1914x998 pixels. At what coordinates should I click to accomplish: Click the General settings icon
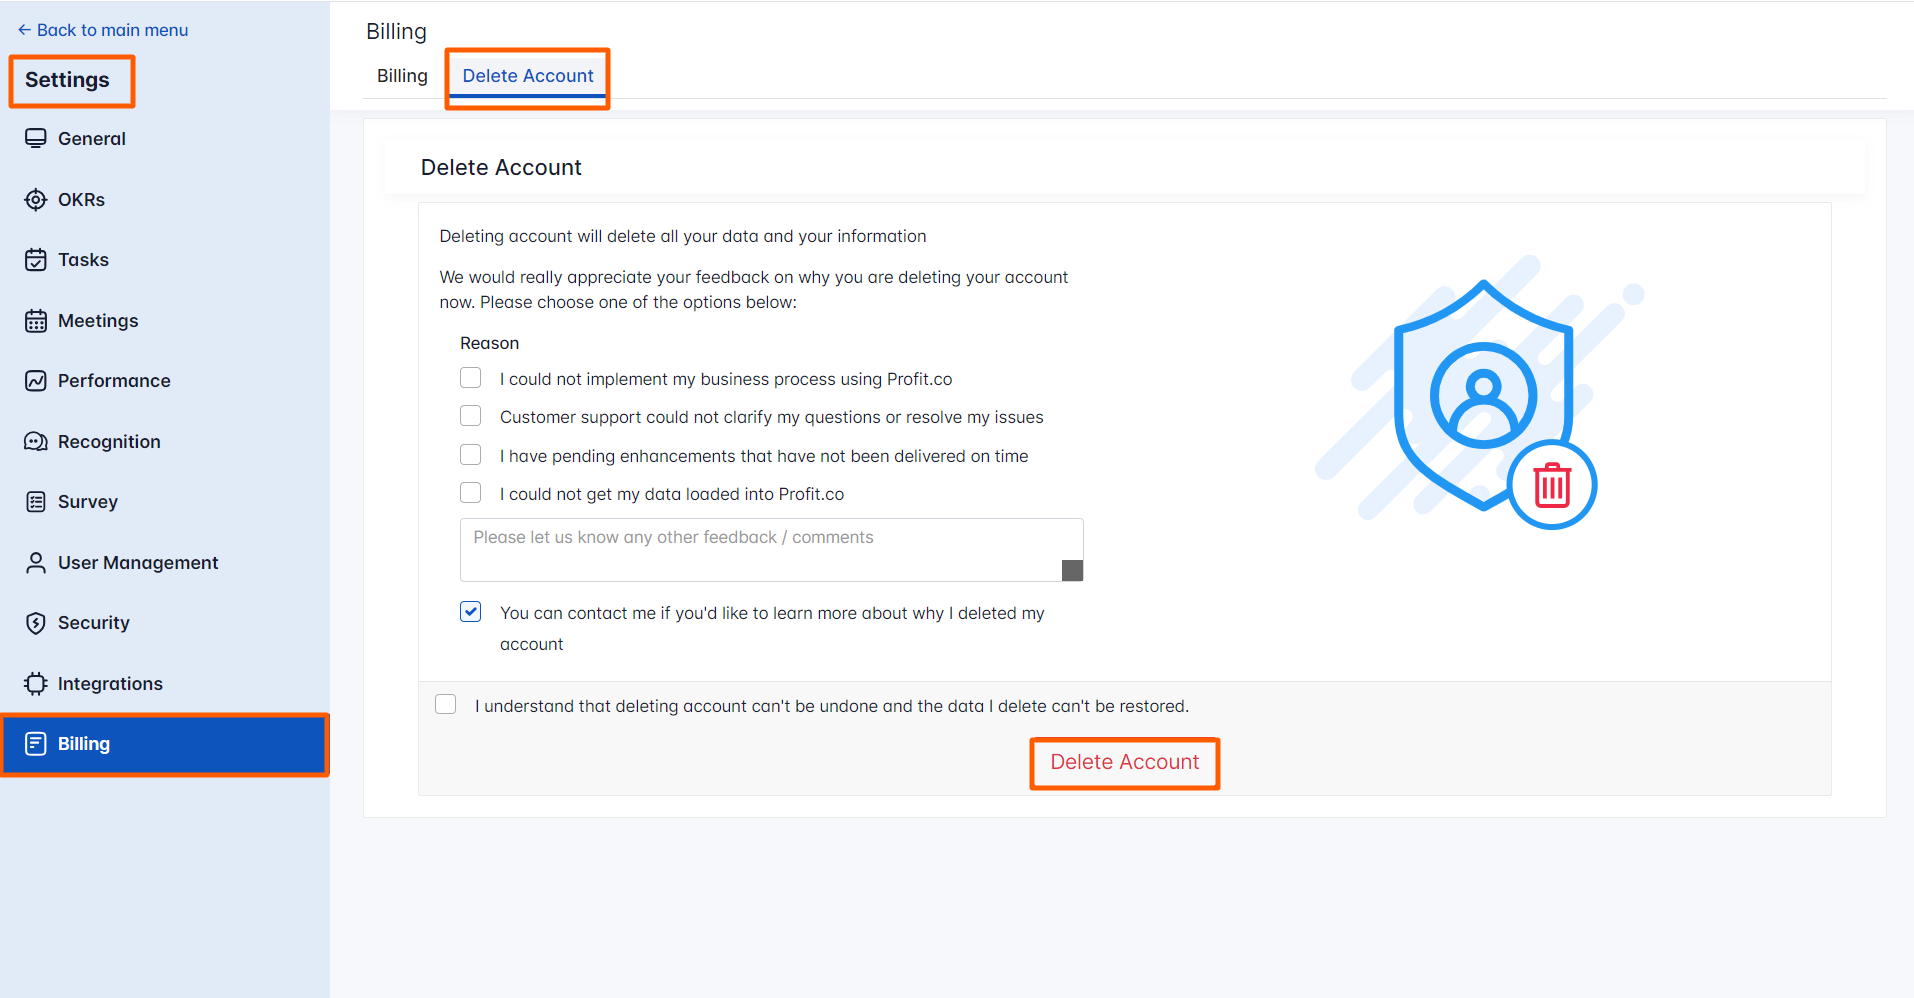(36, 138)
